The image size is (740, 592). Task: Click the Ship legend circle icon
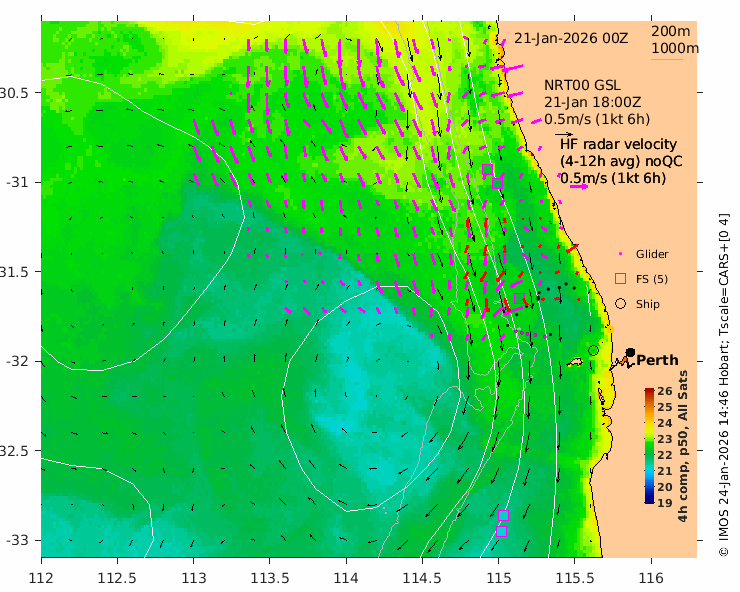click(x=621, y=304)
